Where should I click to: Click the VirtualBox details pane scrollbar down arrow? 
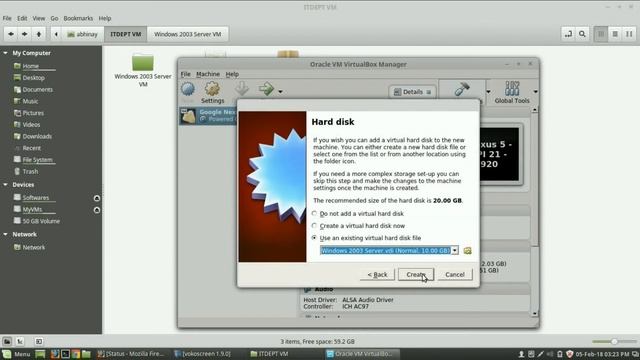click(x=535, y=313)
